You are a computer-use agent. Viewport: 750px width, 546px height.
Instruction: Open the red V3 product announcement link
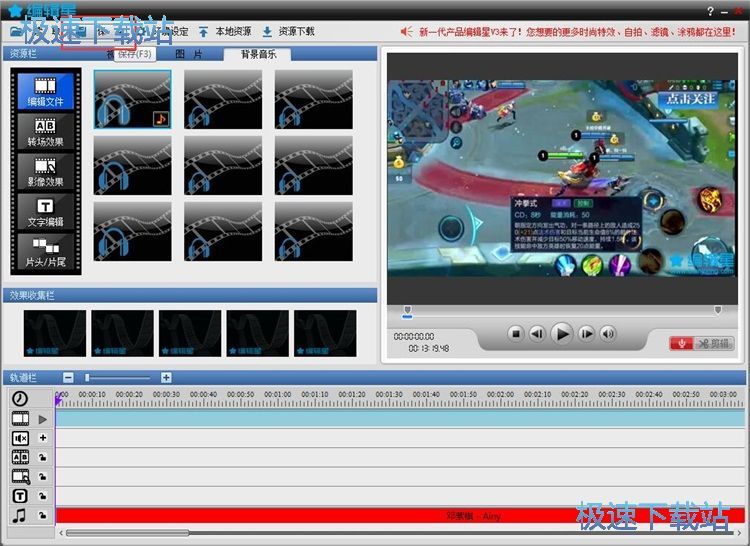tap(578, 32)
